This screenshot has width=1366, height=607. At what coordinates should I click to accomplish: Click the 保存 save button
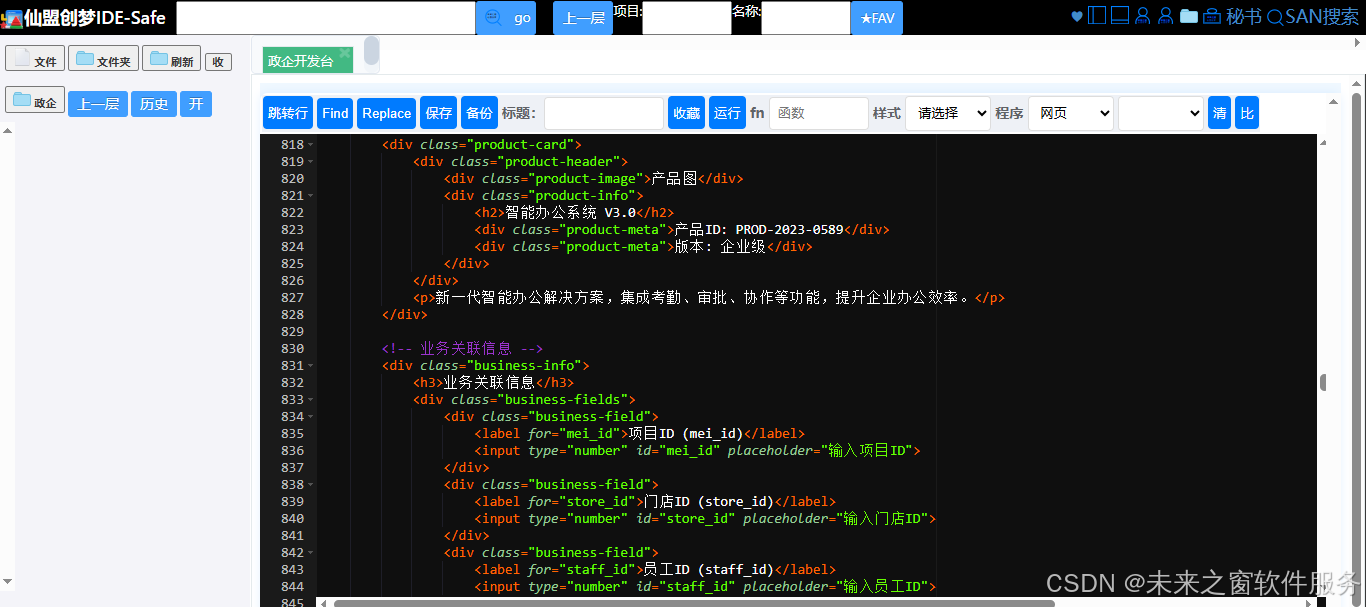pos(439,113)
